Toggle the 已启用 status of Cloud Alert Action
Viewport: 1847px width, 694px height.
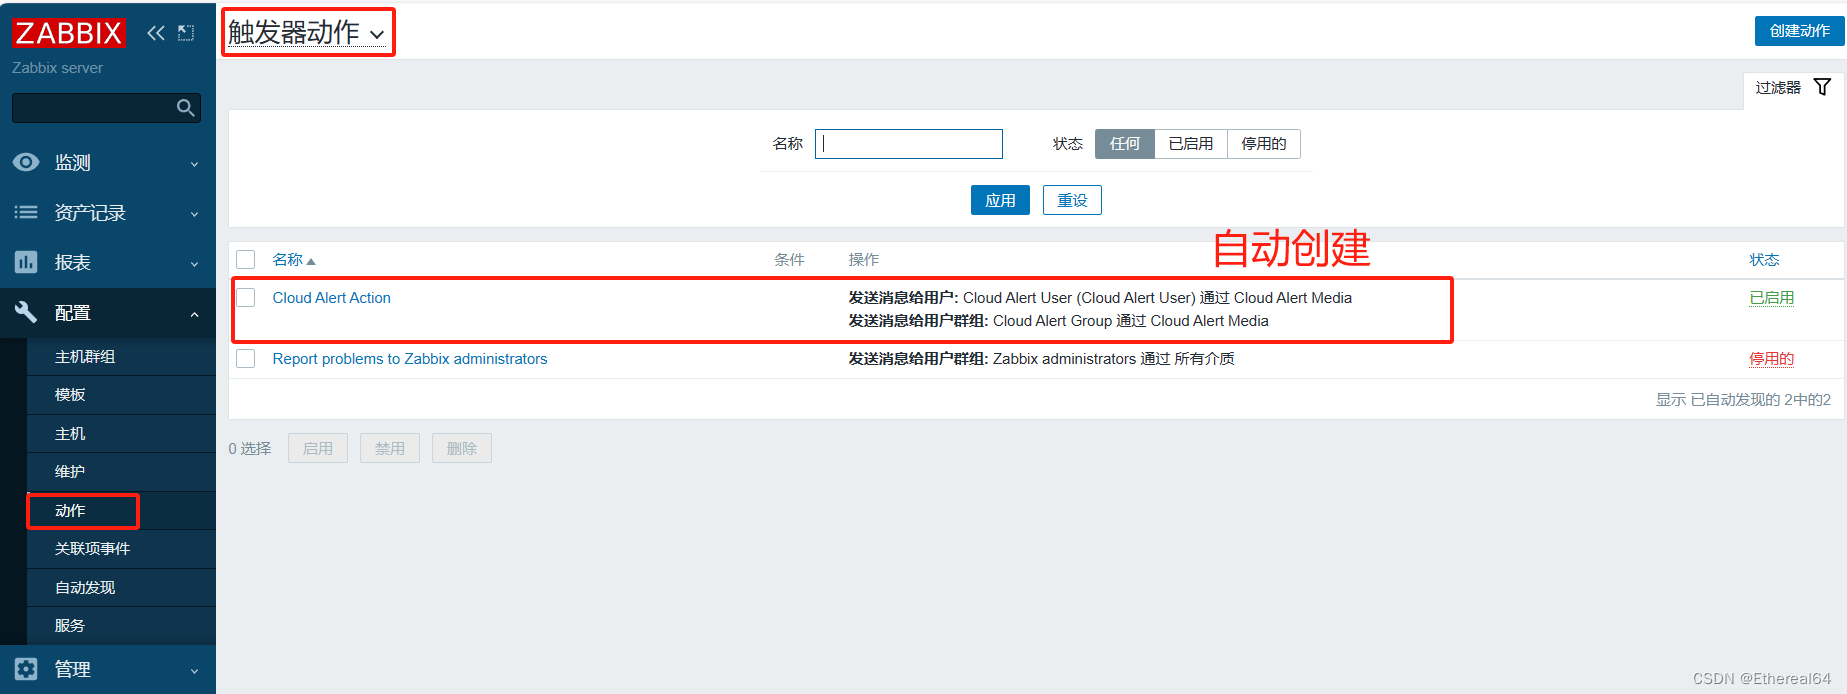[1771, 298]
